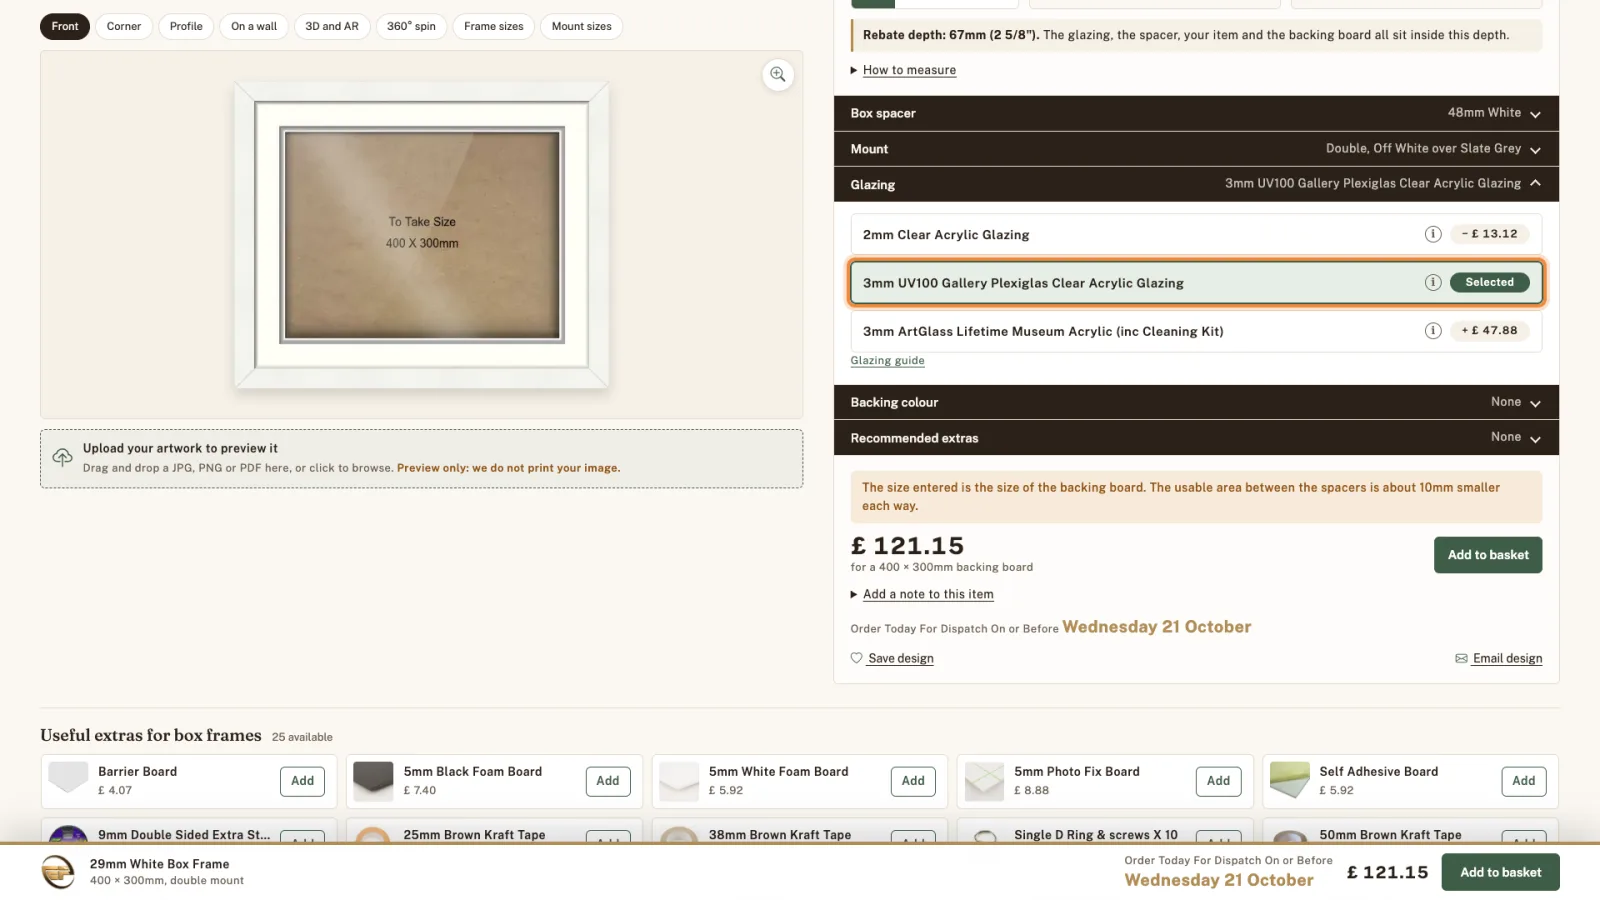Open info icon for 3mm ArtGlass Museum Acrylic
The image size is (1600, 900).
point(1433,331)
